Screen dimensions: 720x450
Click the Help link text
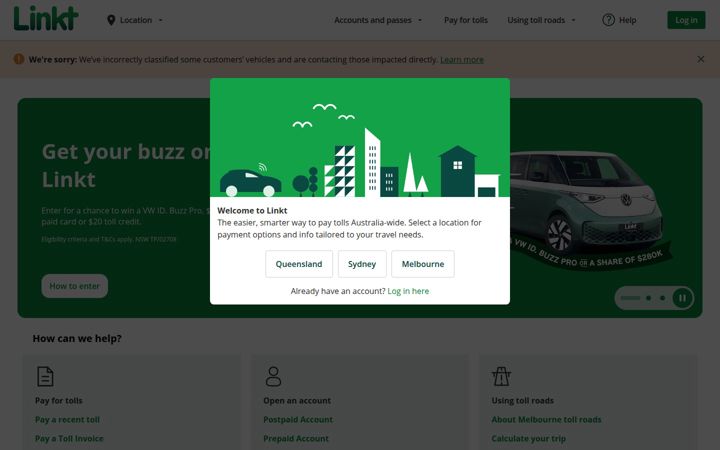point(627,20)
